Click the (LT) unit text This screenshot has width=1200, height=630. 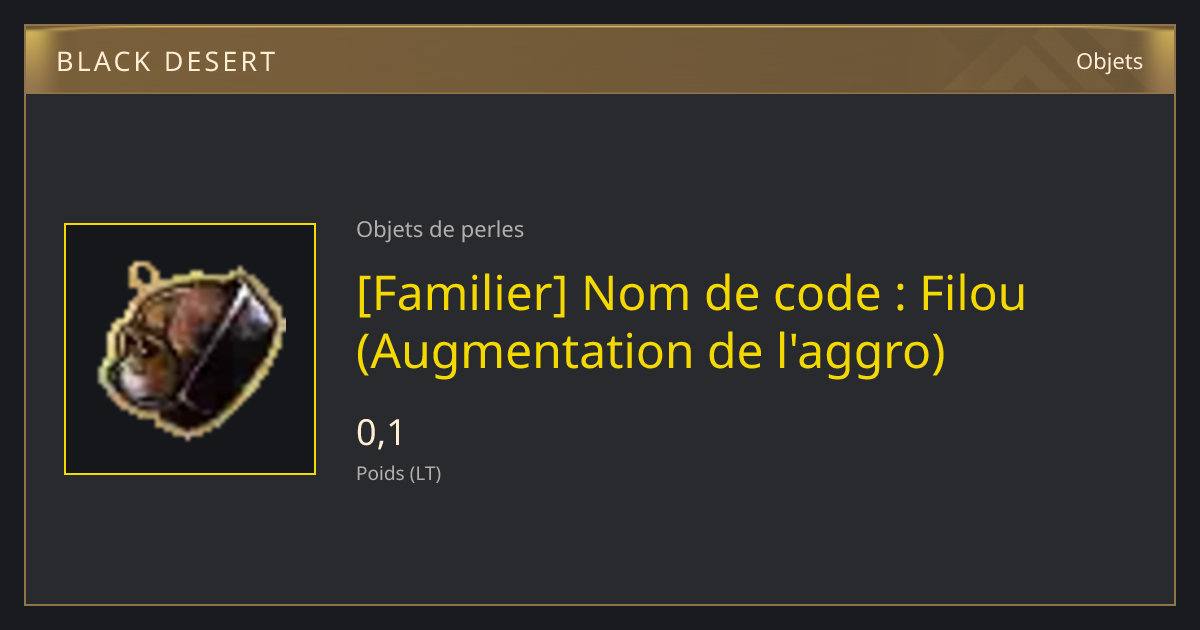coord(425,474)
